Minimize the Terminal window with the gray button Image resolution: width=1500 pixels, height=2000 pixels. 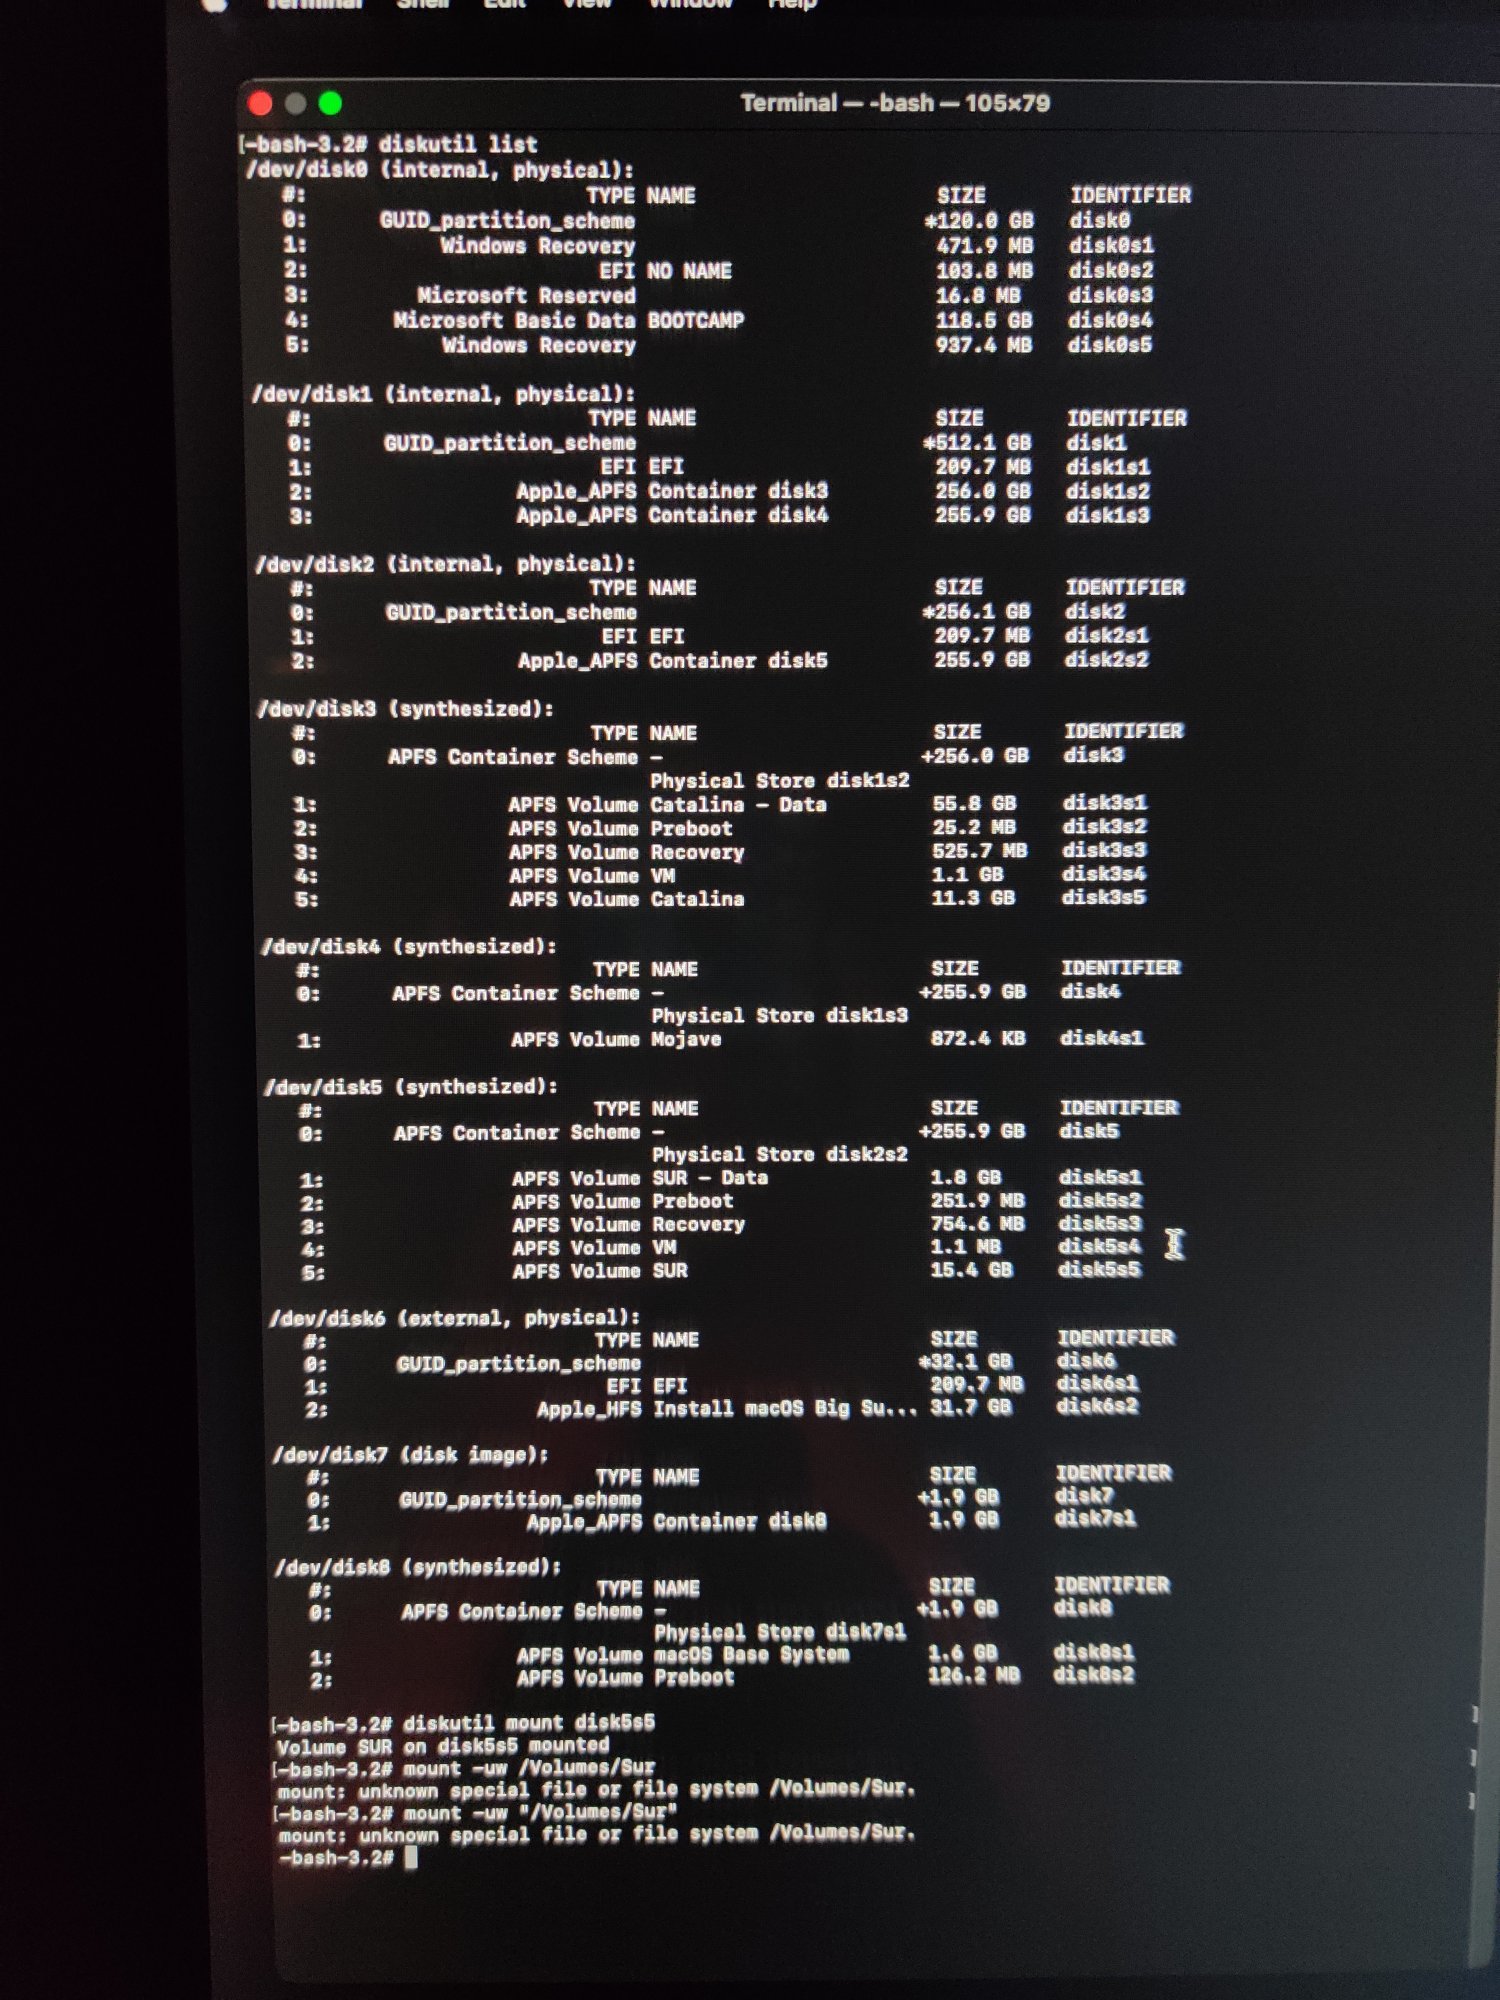coord(295,103)
